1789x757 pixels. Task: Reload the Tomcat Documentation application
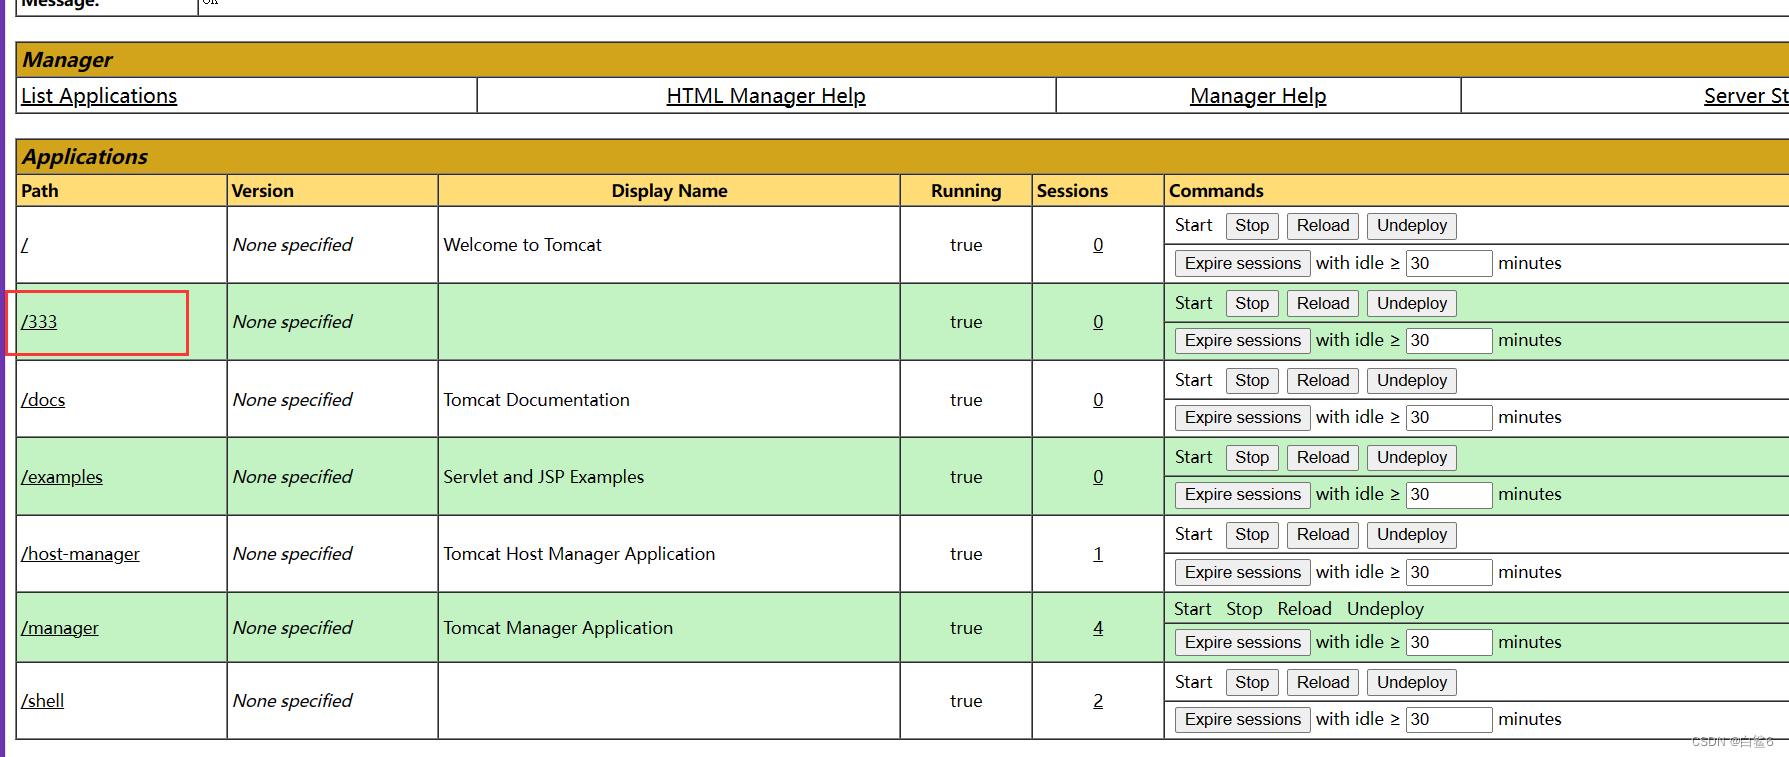[1323, 381]
